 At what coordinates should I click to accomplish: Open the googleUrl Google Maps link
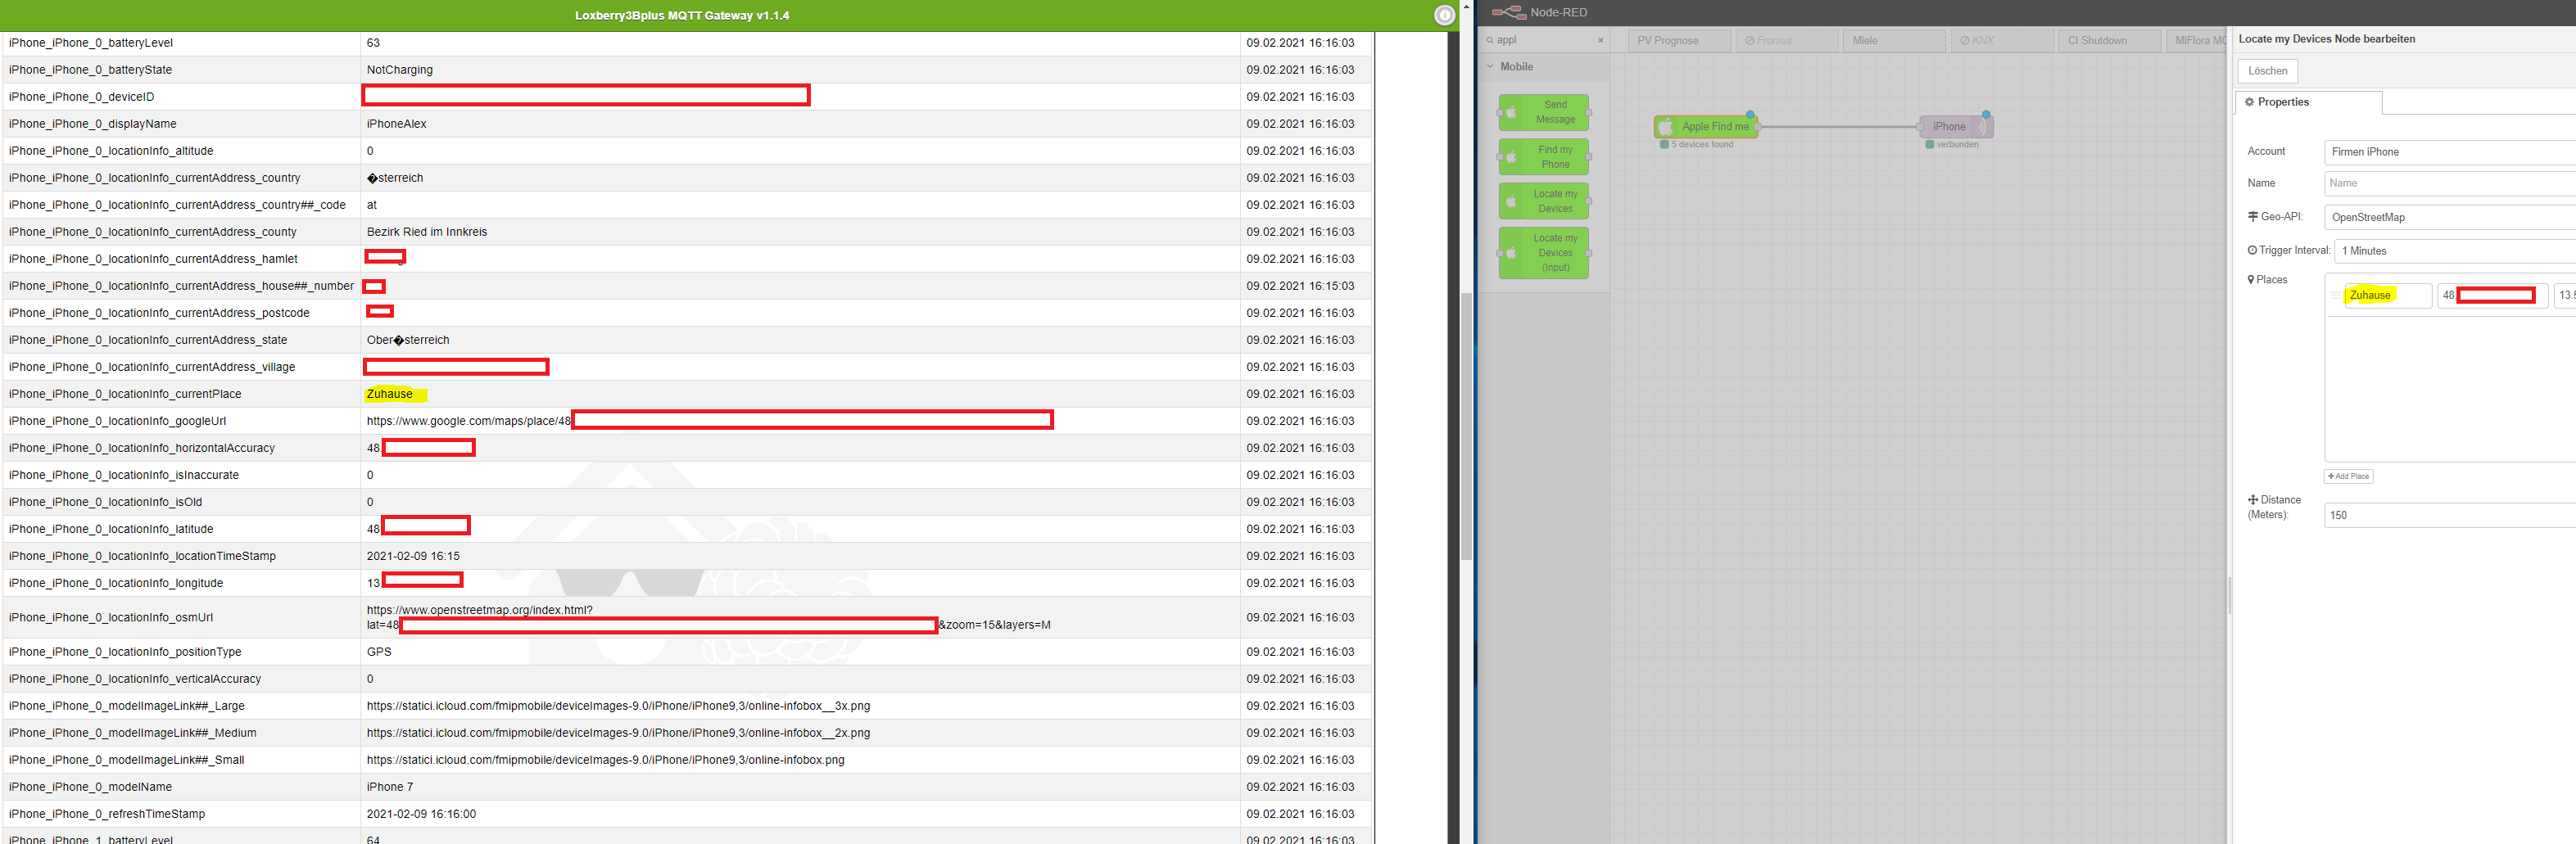[468, 421]
